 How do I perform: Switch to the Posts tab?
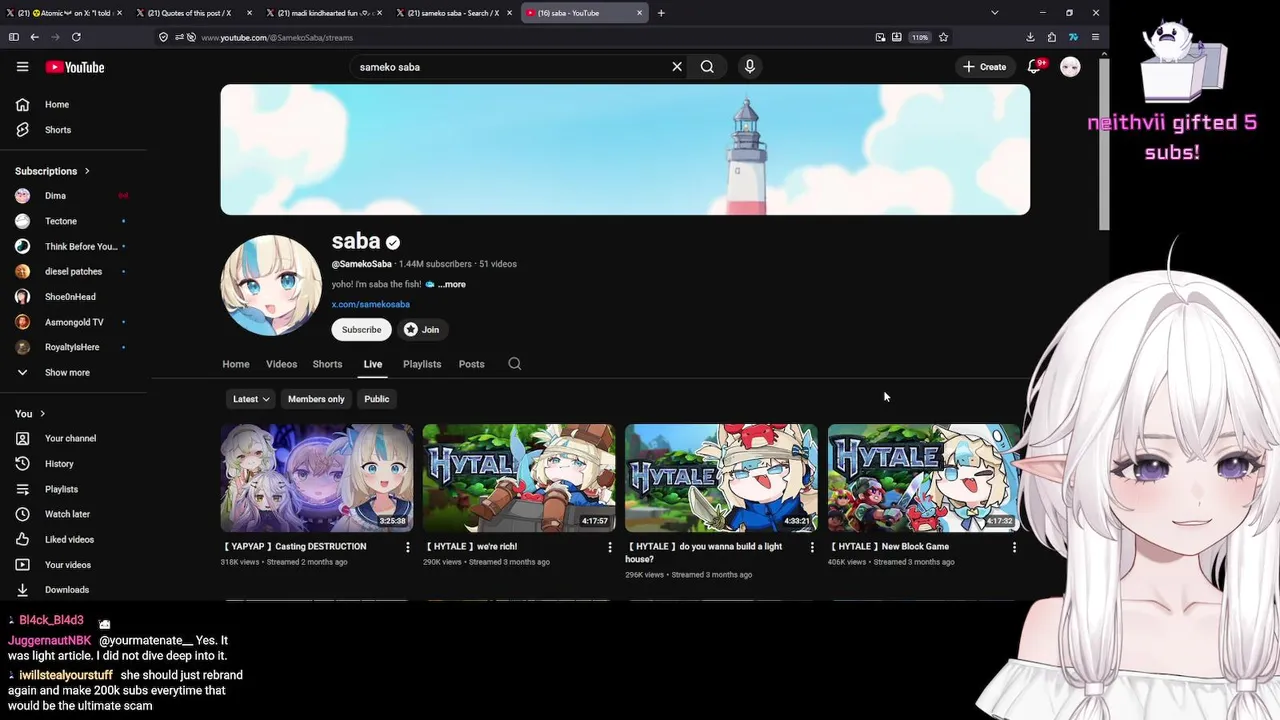[472, 364]
